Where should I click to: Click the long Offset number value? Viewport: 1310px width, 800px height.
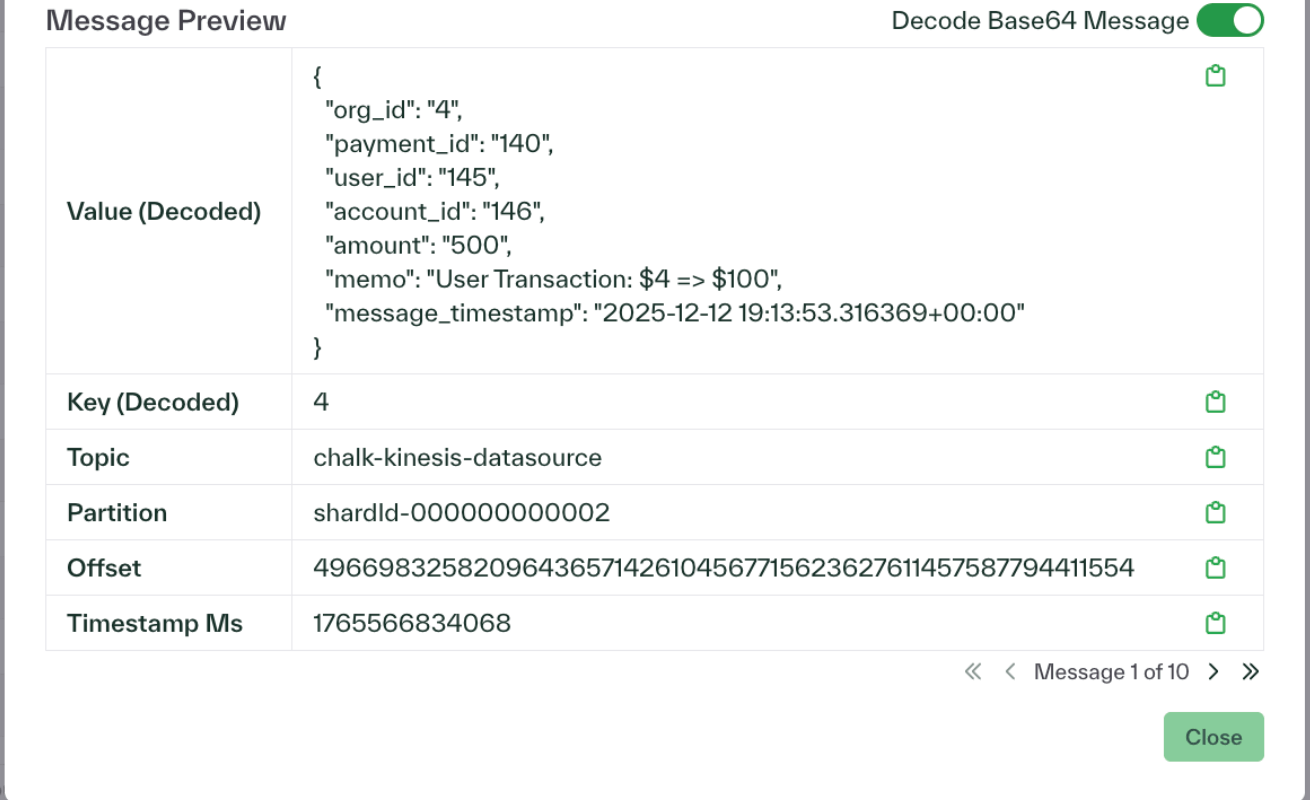tap(723, 568)
